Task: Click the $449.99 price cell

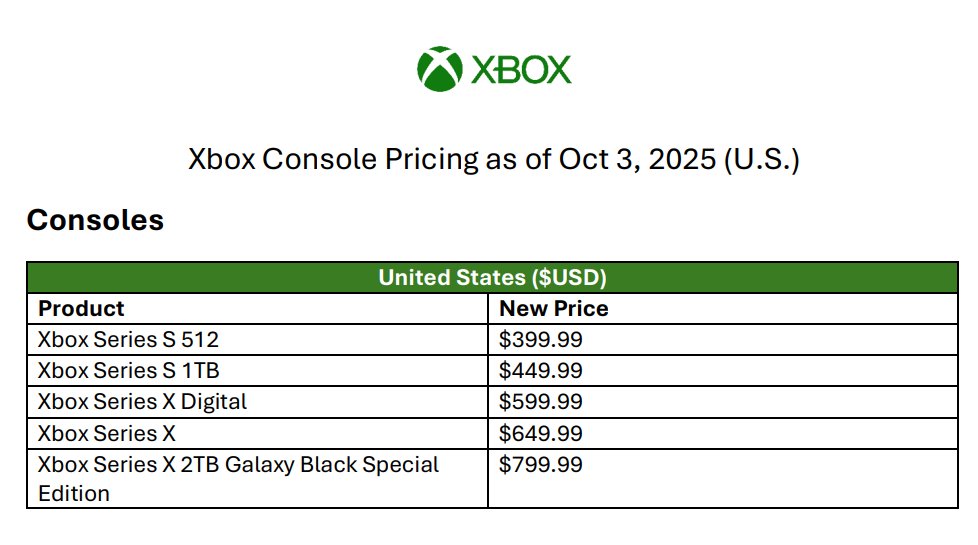Action: 540,370
